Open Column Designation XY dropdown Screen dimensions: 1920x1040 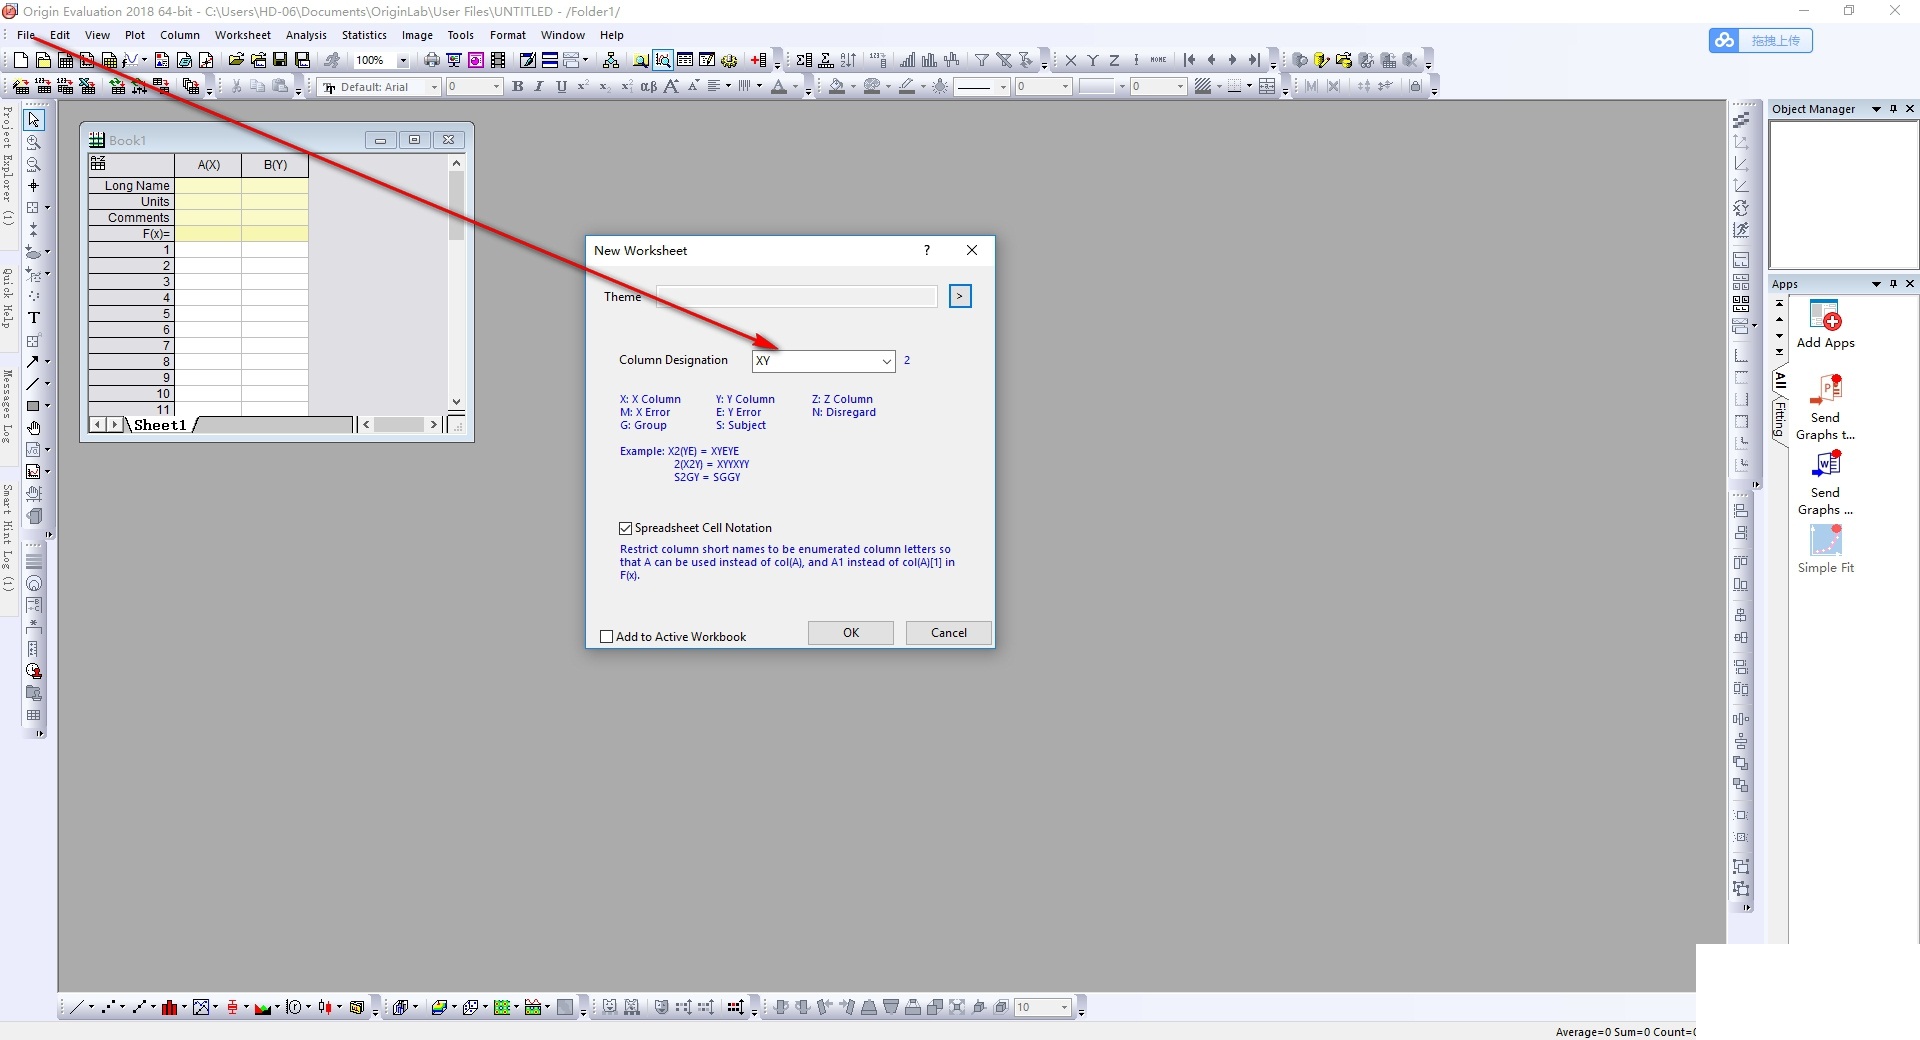[886, 361]
